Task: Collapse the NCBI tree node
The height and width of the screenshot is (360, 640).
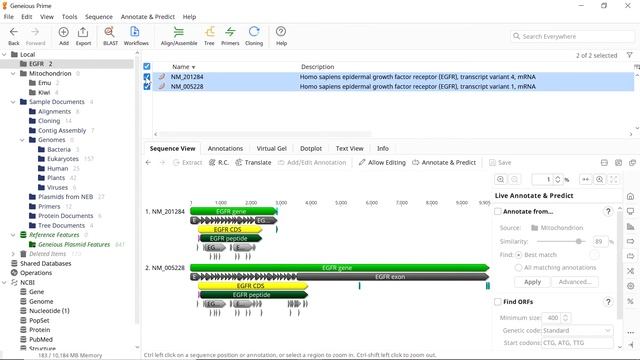Action: tap(4, 282)
